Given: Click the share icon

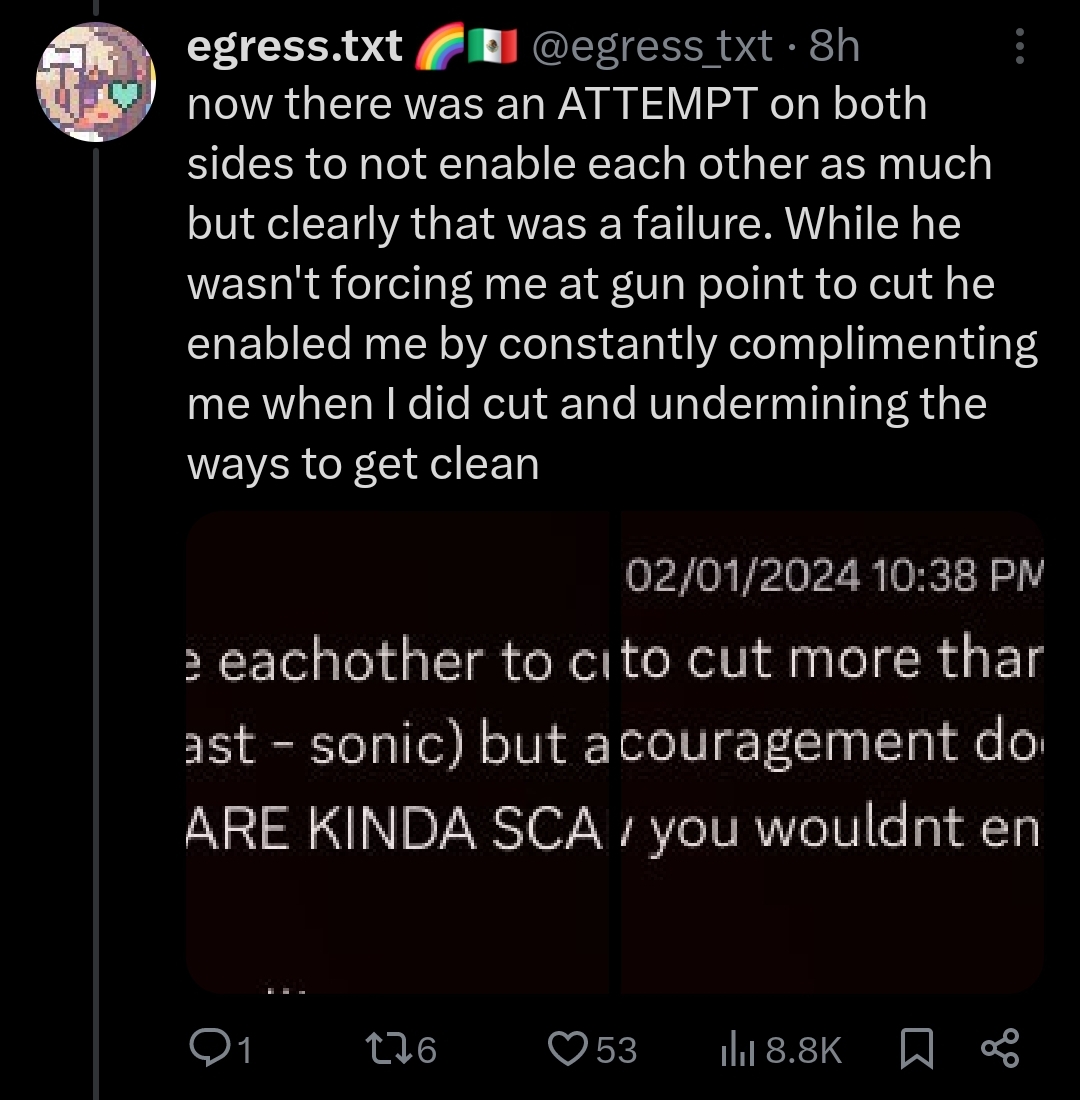Looking at the screenshot, I should coord(999,1048).
